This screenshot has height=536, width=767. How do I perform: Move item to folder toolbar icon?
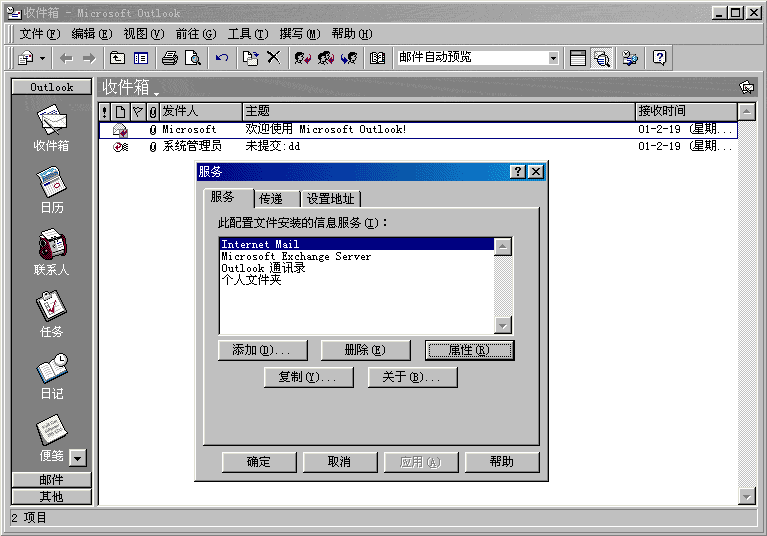(250, 58)
